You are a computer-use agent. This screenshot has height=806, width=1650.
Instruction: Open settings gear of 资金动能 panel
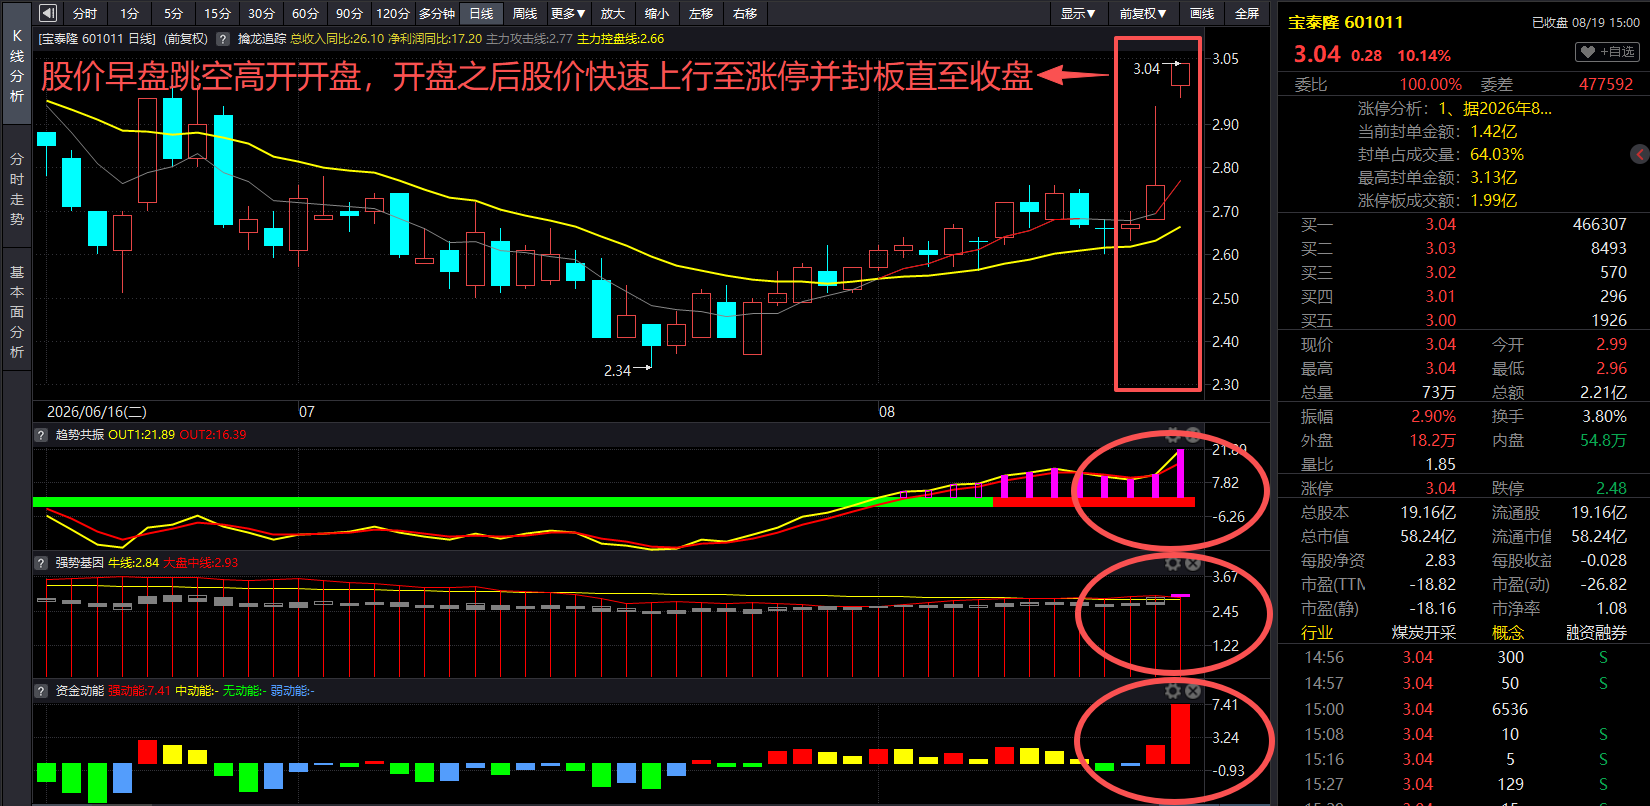click(x=1173, y=691)
